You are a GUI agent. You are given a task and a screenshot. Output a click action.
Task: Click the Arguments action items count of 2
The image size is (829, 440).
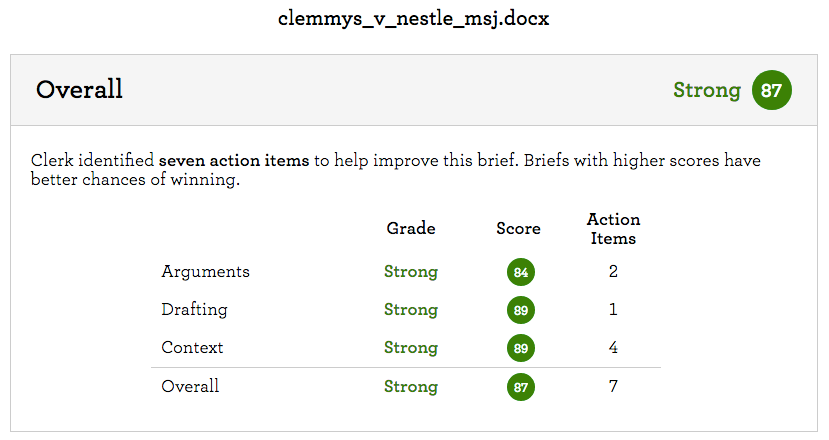coord(614,272)
